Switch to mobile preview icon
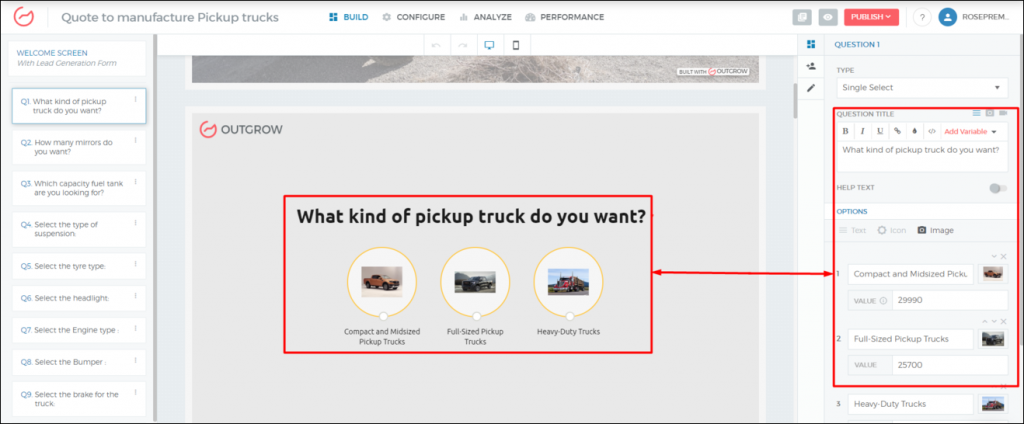Screen dimensions: 1024x424 pos(515,46)
